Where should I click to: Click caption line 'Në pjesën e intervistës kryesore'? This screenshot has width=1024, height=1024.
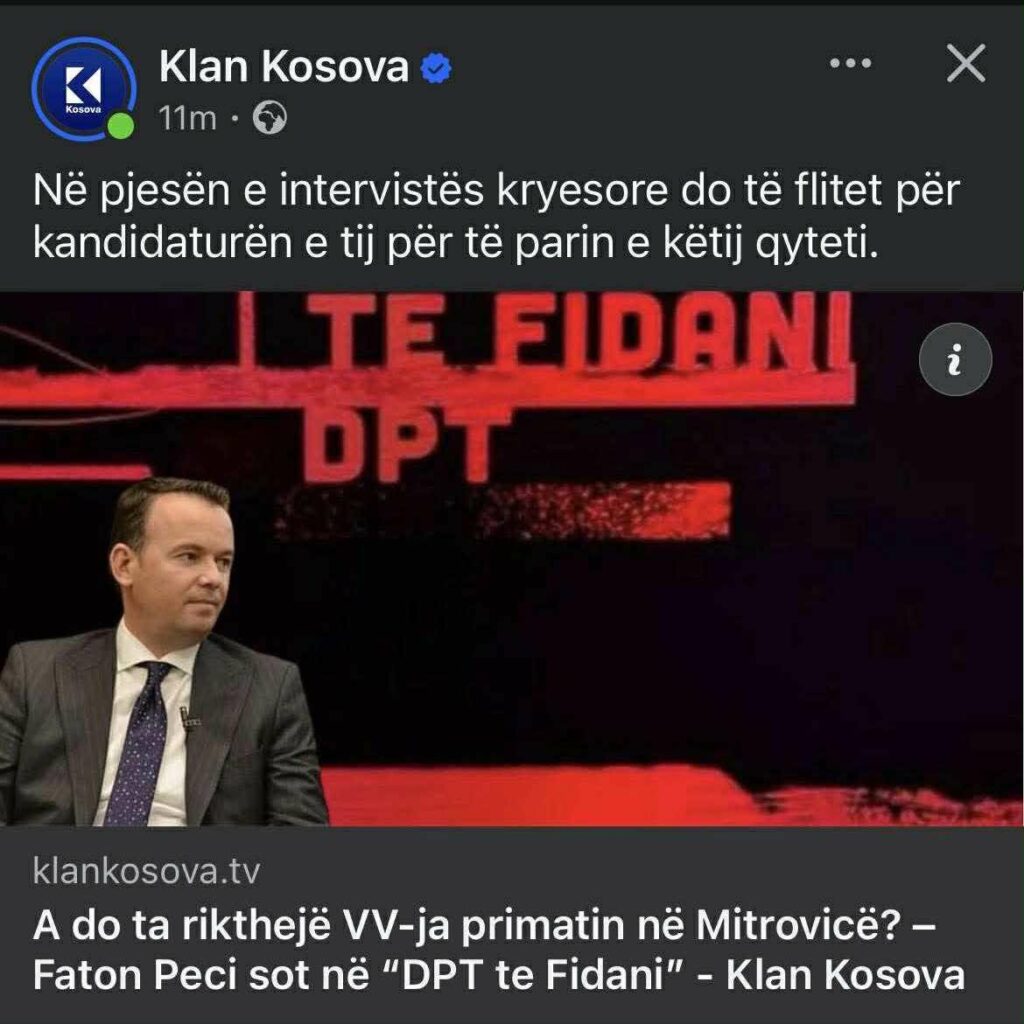(x=496, y=191)
